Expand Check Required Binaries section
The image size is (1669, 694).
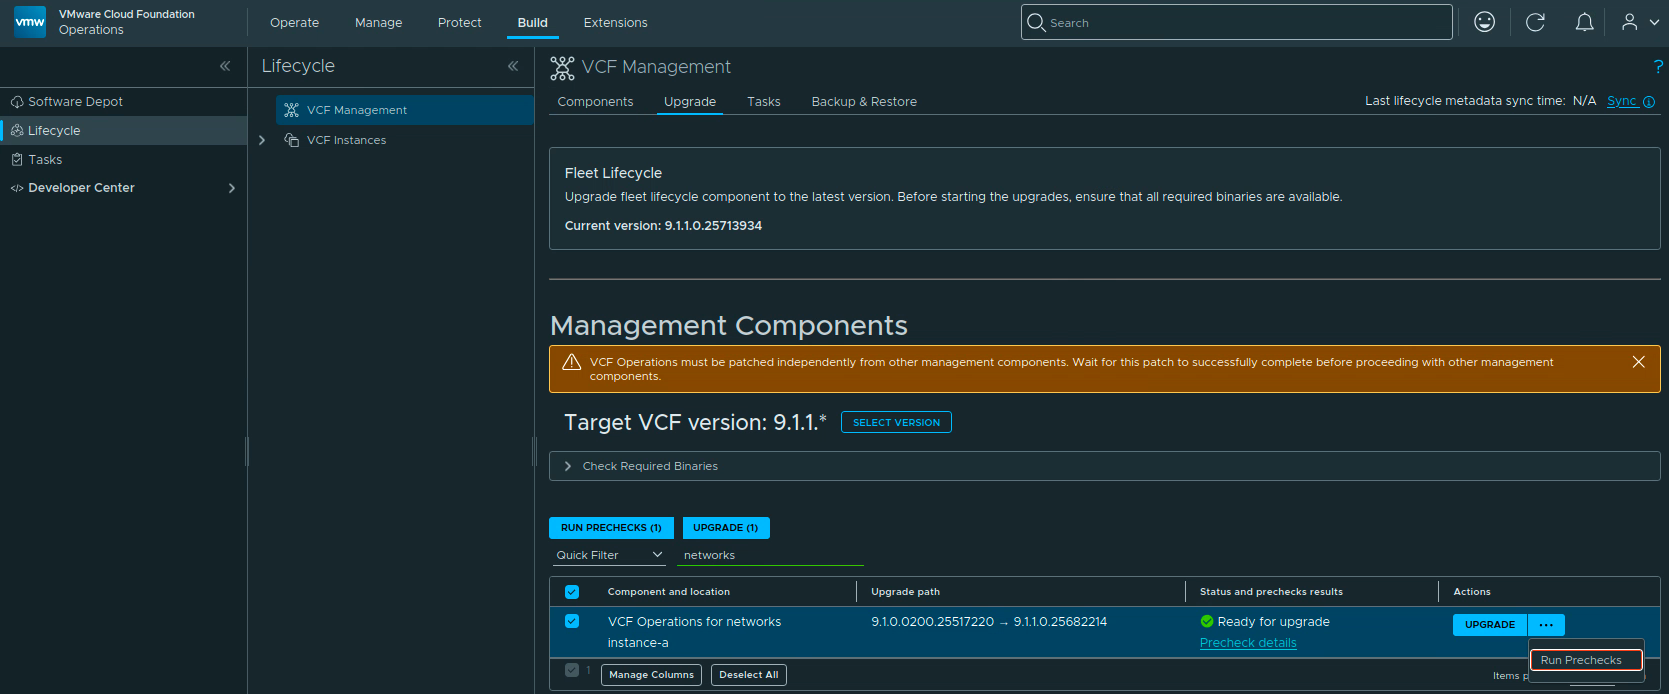click(x=568, y=466)
